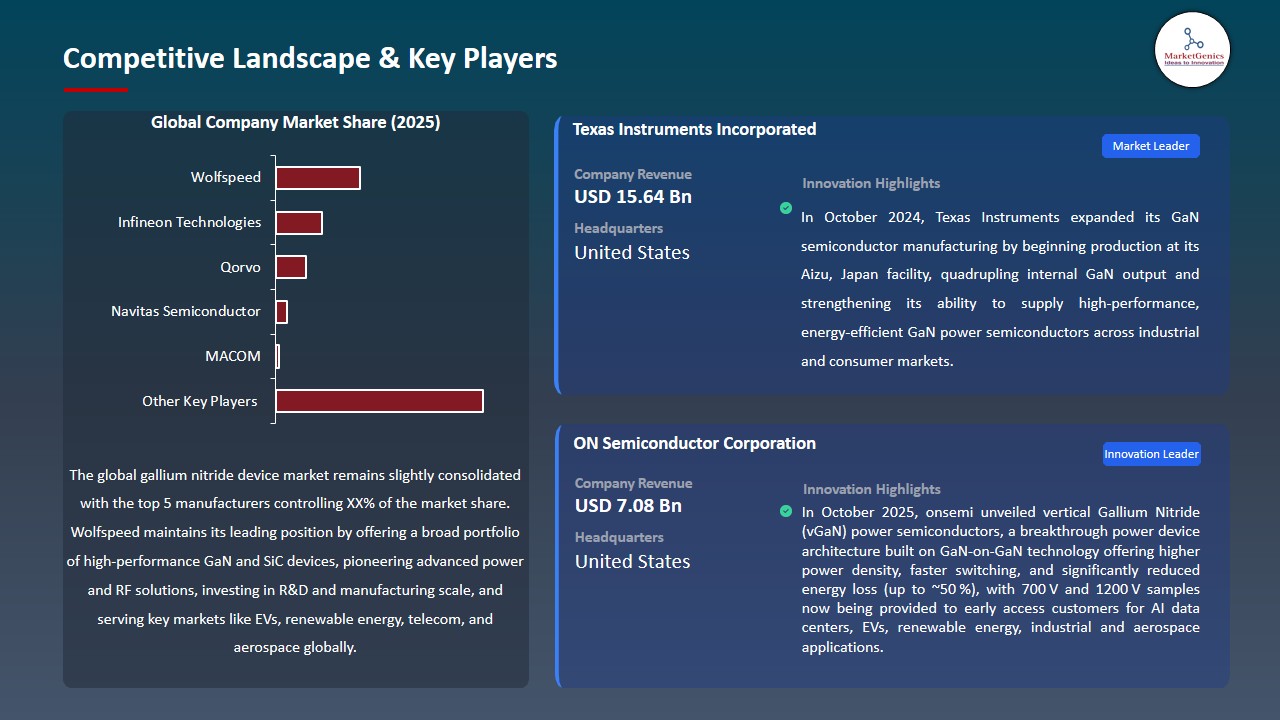Image resolution: width=1280 pixels, height=720 pixels.
Task: Select the Wolfspeed bar in the chart
Action: pyautogui.click(x=317, y=177)
